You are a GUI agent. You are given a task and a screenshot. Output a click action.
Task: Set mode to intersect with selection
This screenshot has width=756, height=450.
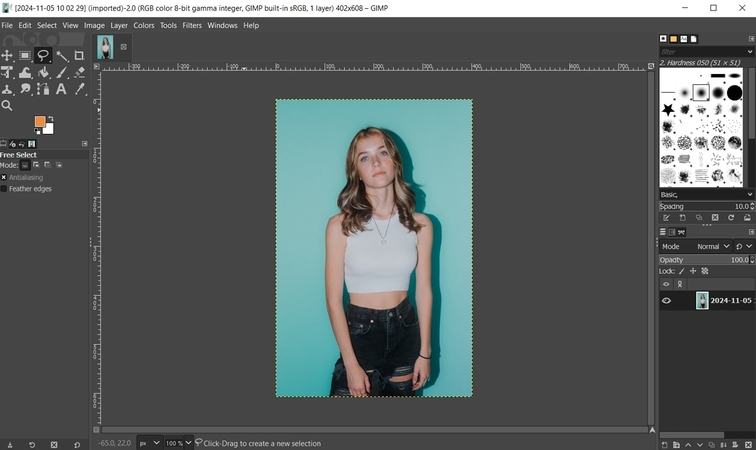coord(59,165)
